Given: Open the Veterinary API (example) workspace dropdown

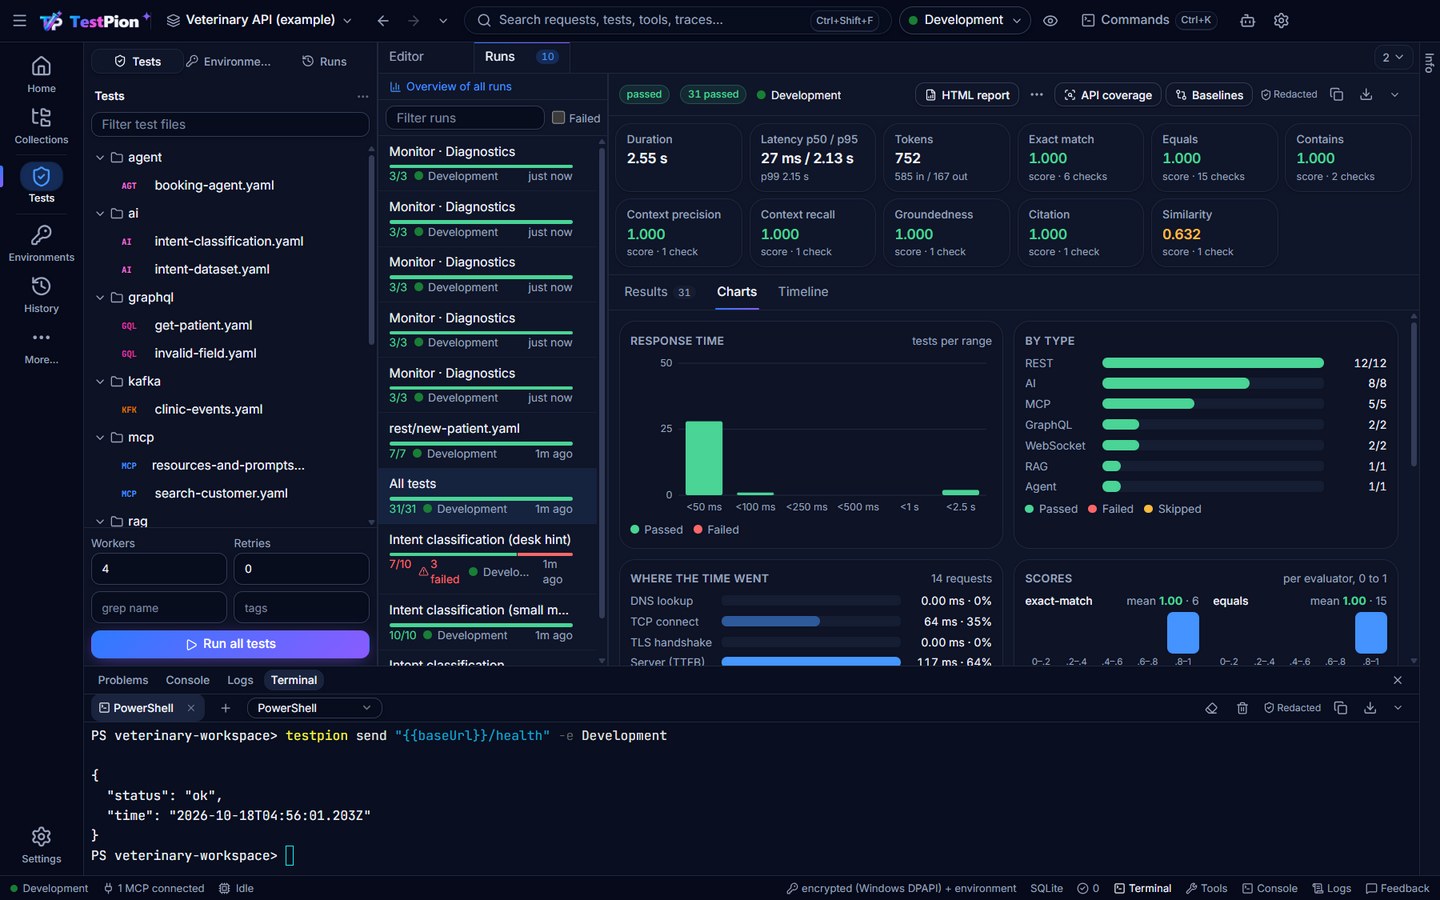Looking at the screenshot, I should 259,20.
